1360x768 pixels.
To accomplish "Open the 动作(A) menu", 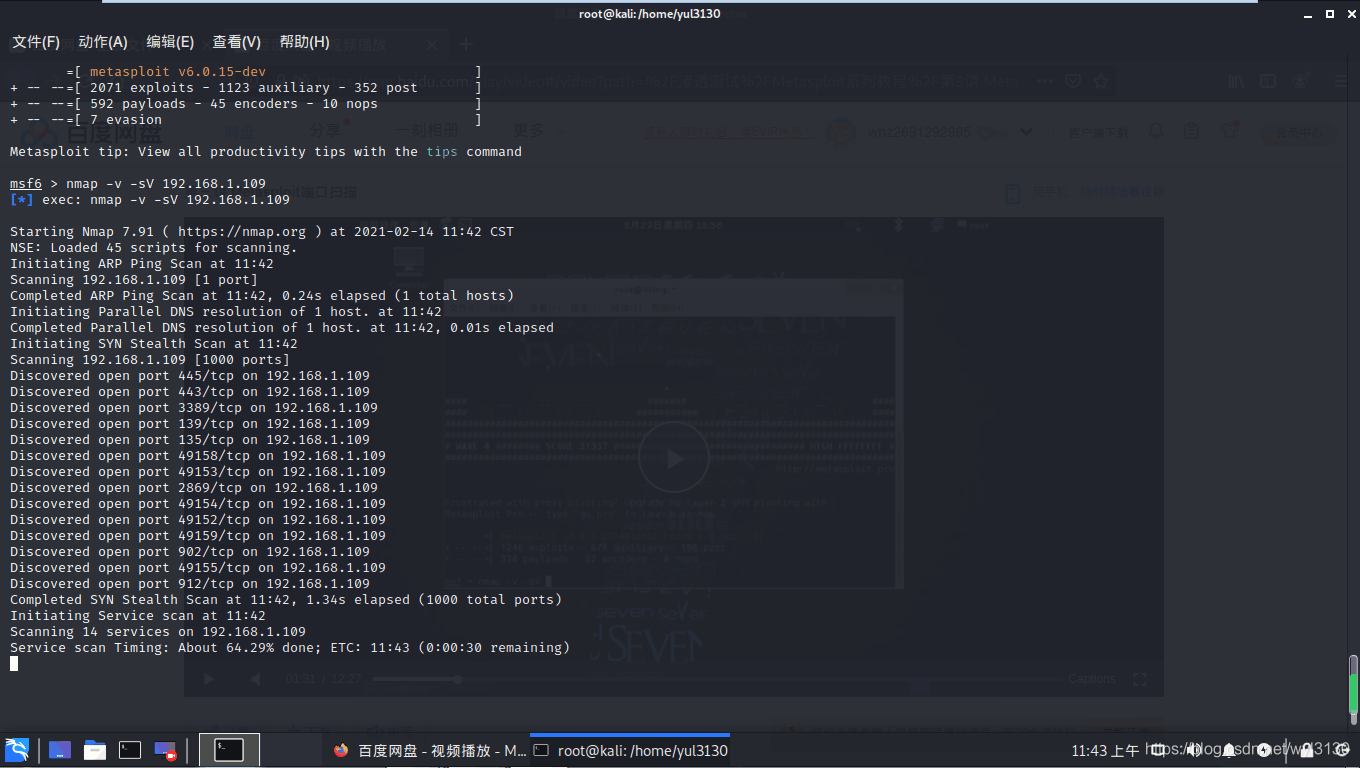I will (103, 42).
